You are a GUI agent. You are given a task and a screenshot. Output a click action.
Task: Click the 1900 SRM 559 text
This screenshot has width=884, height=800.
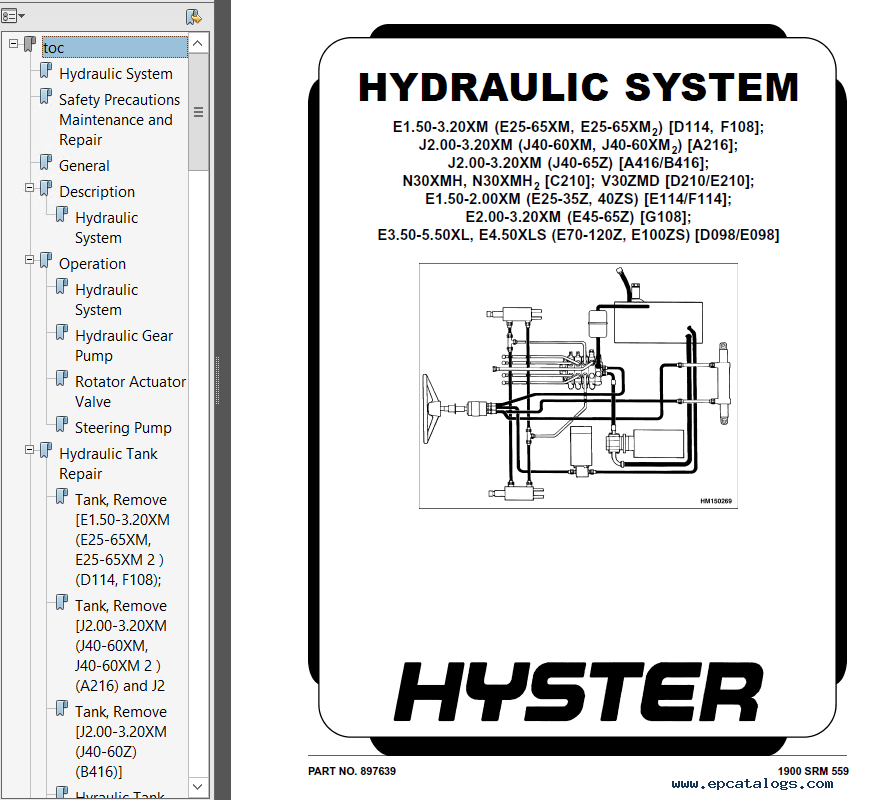pyautogui.click(x=813, y=771)
